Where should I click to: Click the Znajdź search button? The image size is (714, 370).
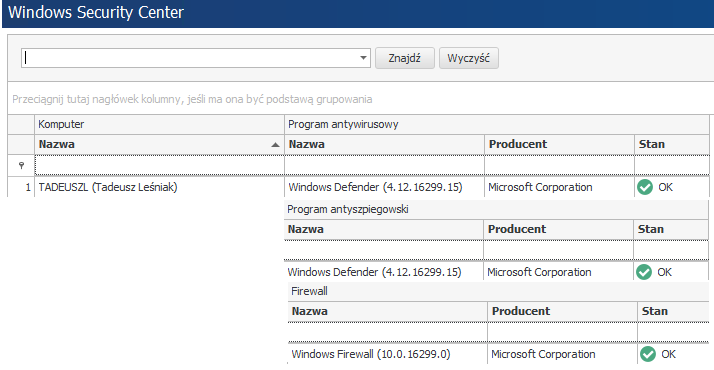point(404,58)
